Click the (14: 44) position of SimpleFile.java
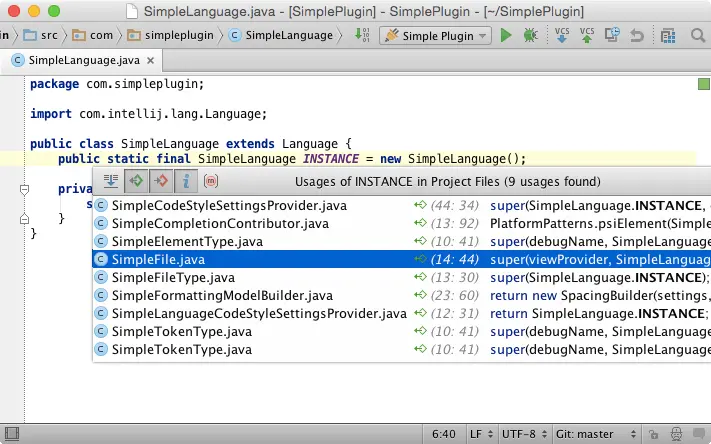 (x=454, y=259)
